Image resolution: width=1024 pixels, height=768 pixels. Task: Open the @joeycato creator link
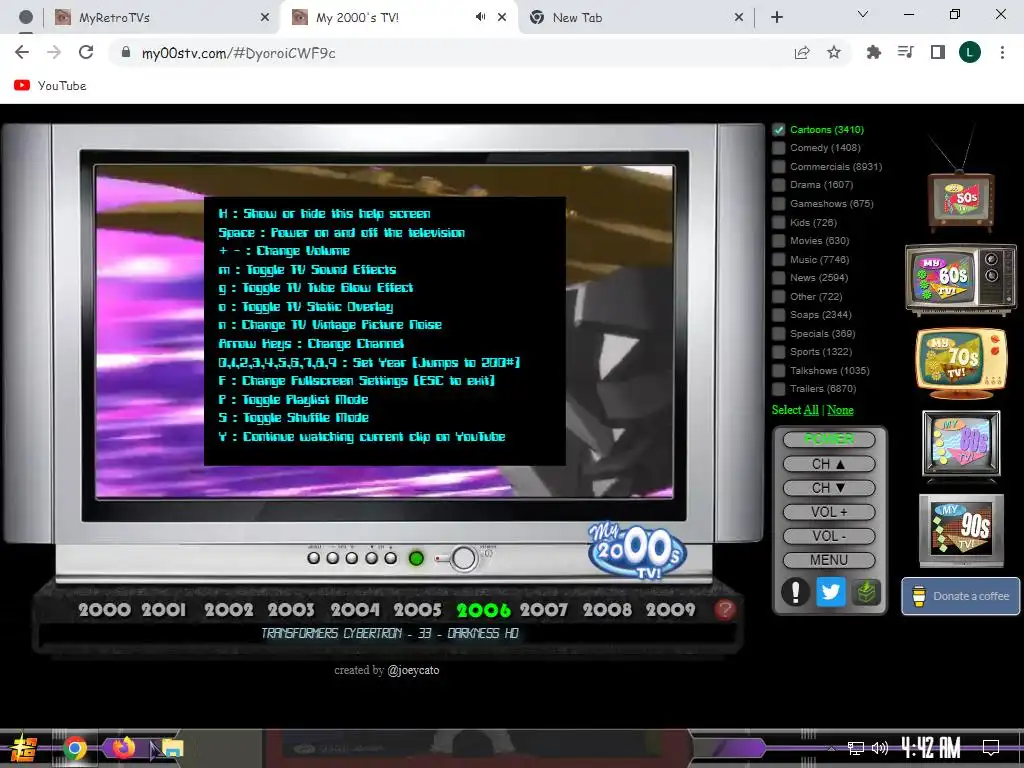point(413,670)
